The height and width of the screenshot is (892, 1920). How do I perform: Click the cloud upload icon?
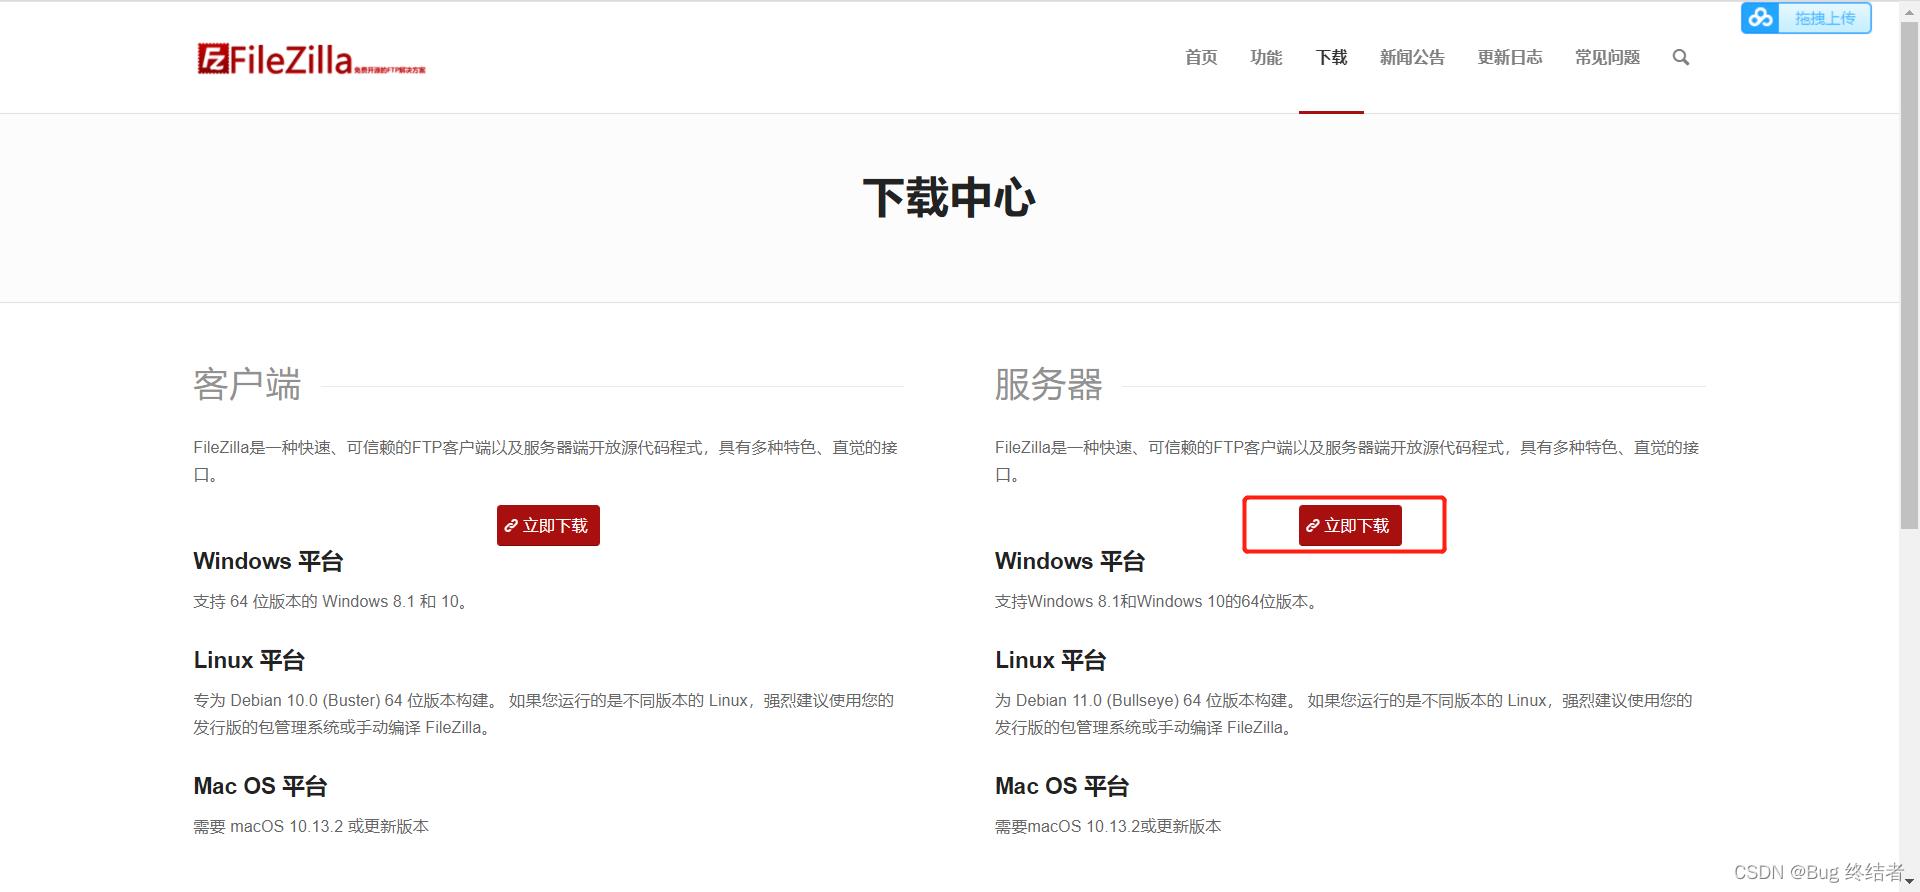pyautogui.click(x=1760, y=18)
